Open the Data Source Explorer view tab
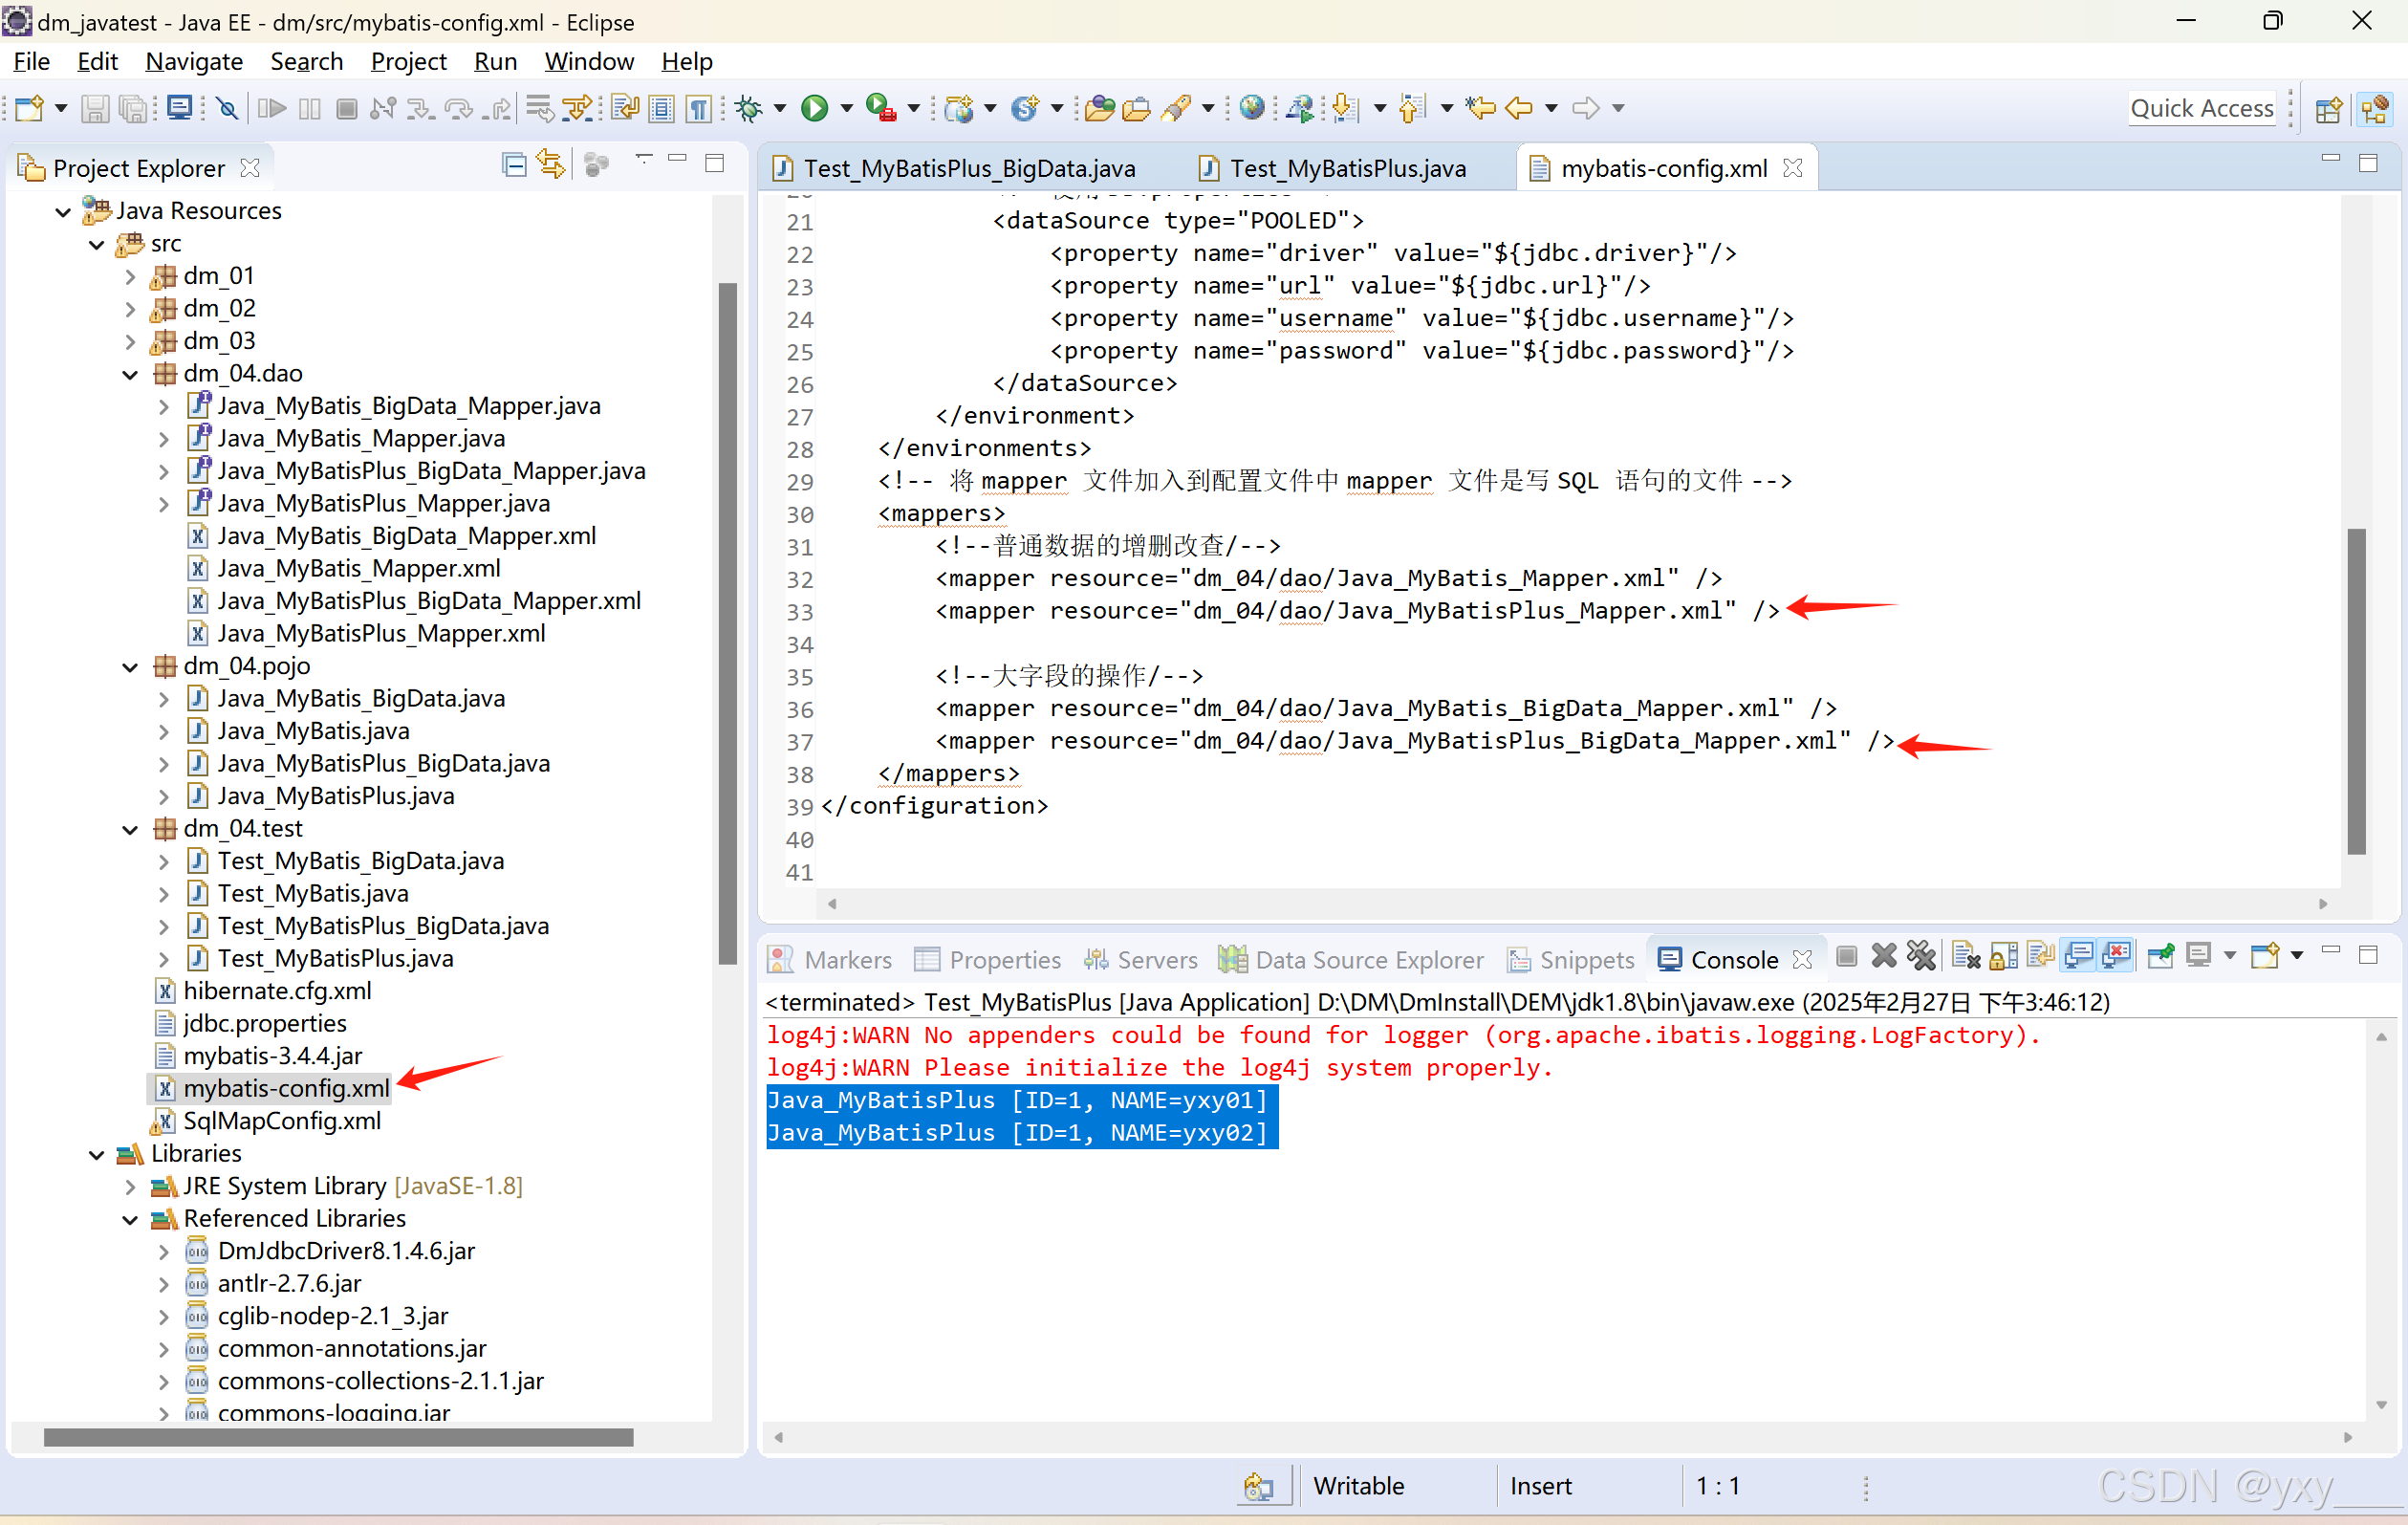The image size is (2408, 1525). click(1368, 960)
